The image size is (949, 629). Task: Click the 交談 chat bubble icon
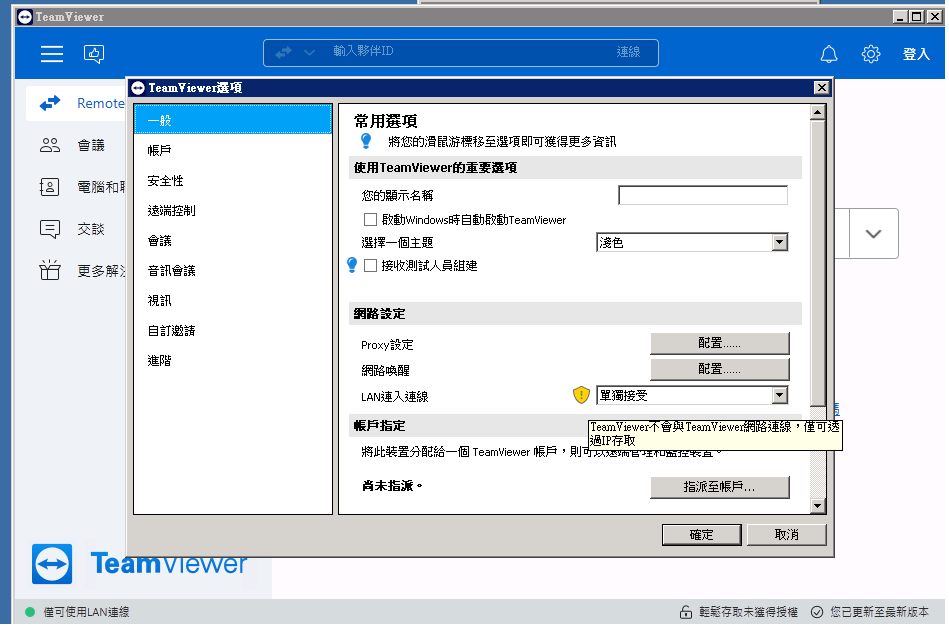point(50,229)
